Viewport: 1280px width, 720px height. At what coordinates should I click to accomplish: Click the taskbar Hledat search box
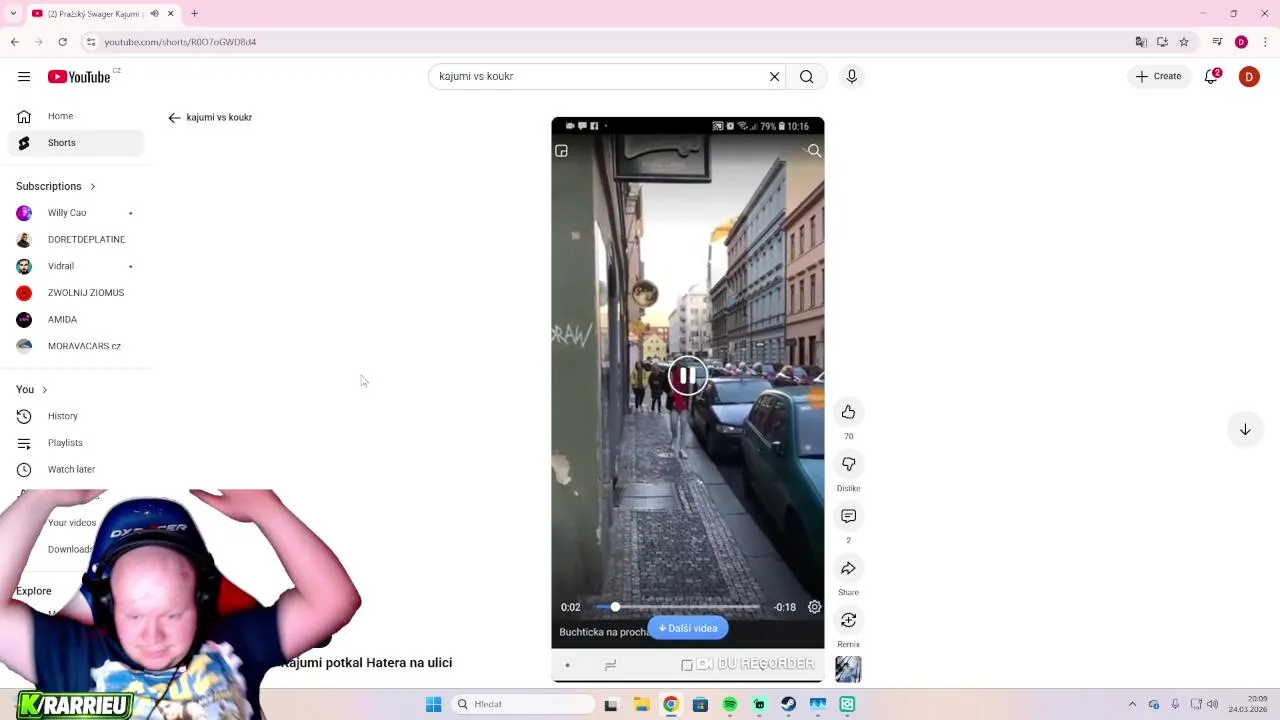pos(522,705)
